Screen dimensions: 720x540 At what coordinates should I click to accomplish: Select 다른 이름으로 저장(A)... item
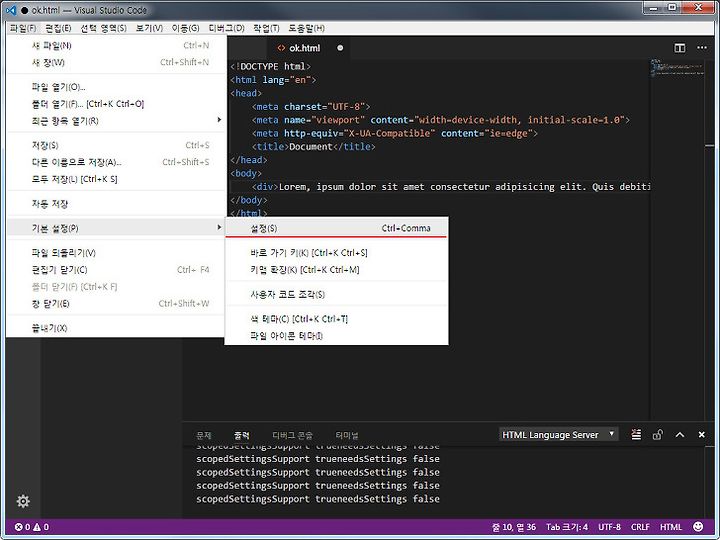(117, 162)
